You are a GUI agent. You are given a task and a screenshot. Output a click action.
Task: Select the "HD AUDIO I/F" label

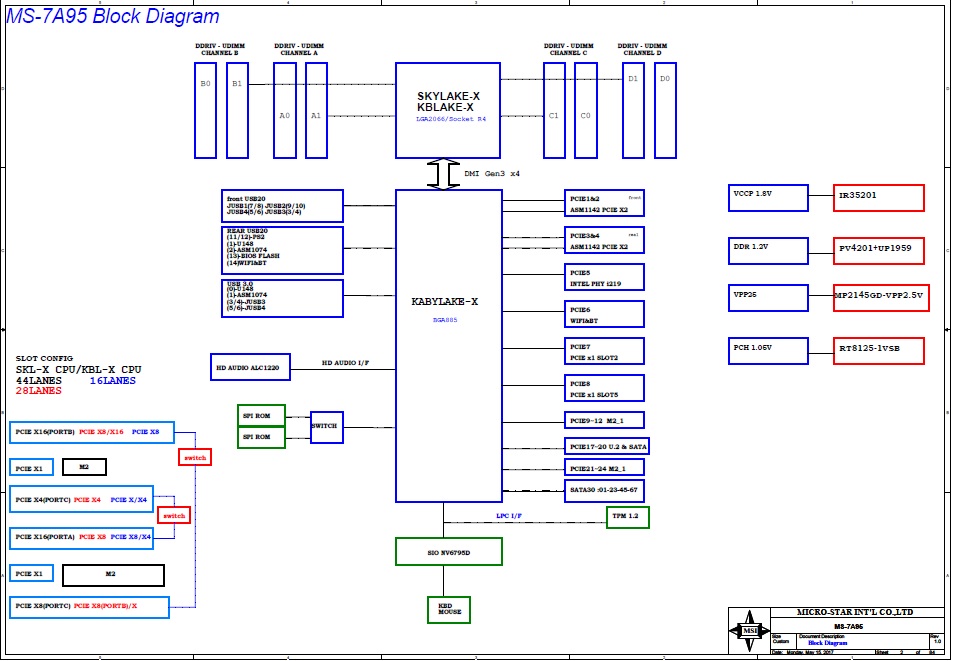coord(345,363)
